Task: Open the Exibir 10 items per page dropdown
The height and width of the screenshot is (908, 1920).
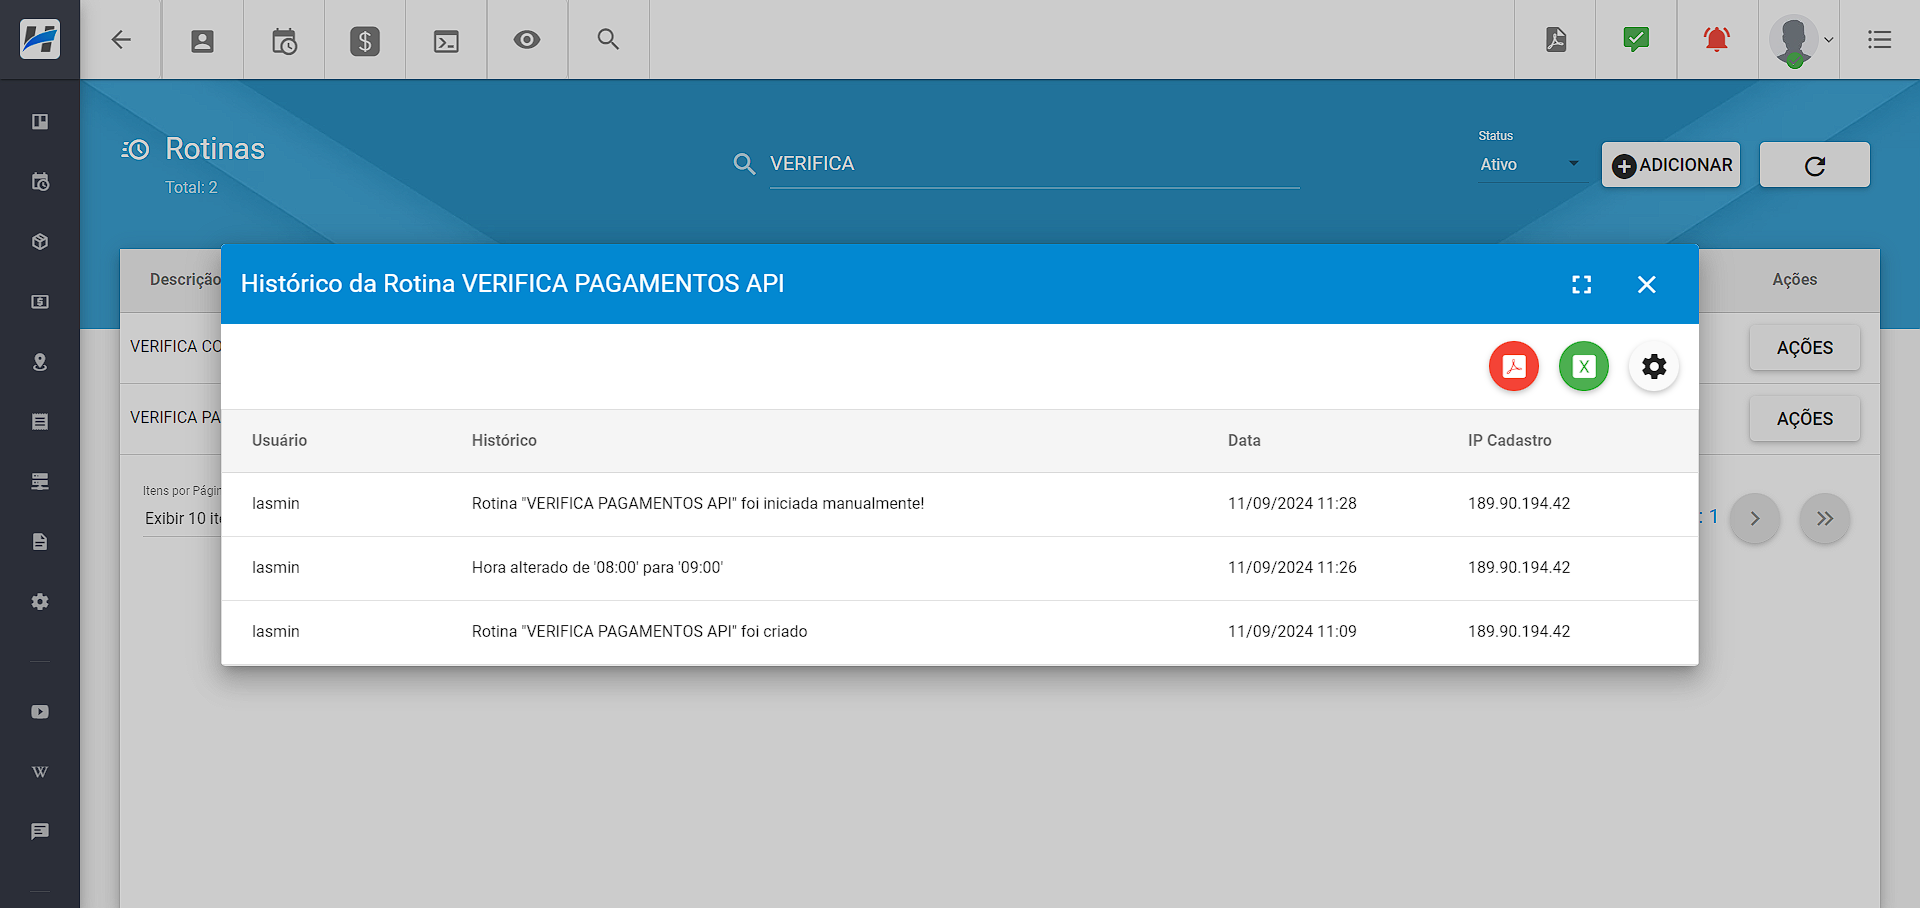Action: tap(182, 519)
